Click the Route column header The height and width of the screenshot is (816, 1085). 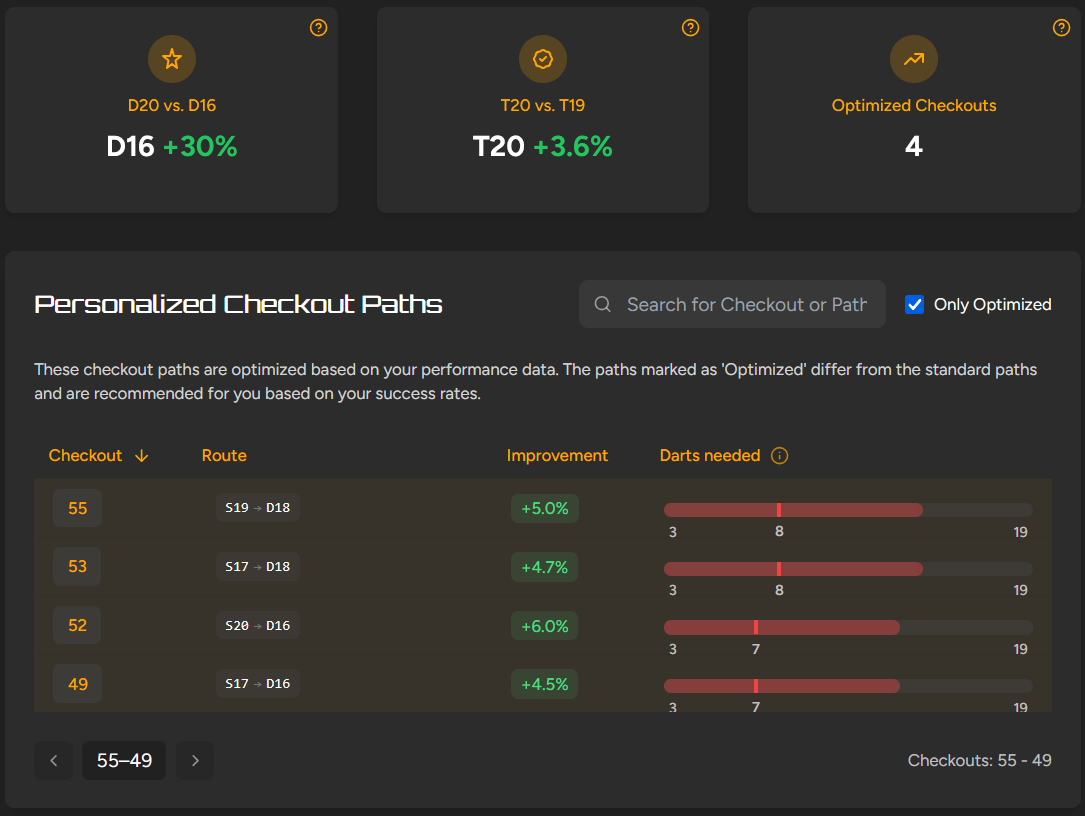coord(224,455)
